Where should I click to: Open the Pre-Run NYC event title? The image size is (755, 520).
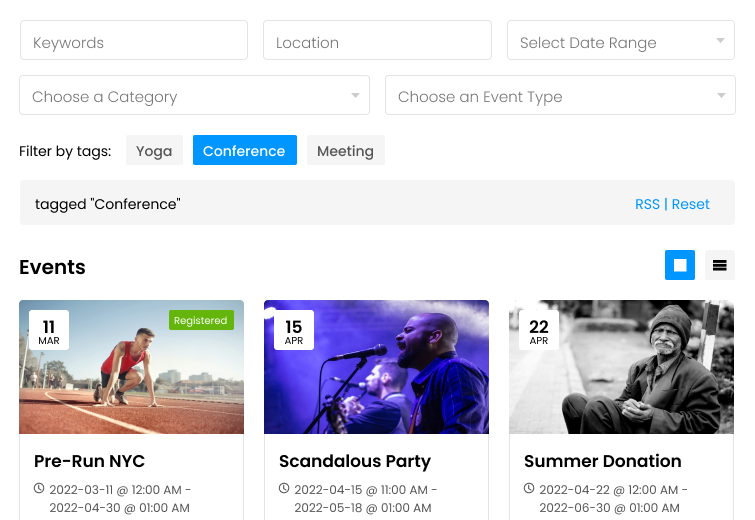tap(90, 461)
